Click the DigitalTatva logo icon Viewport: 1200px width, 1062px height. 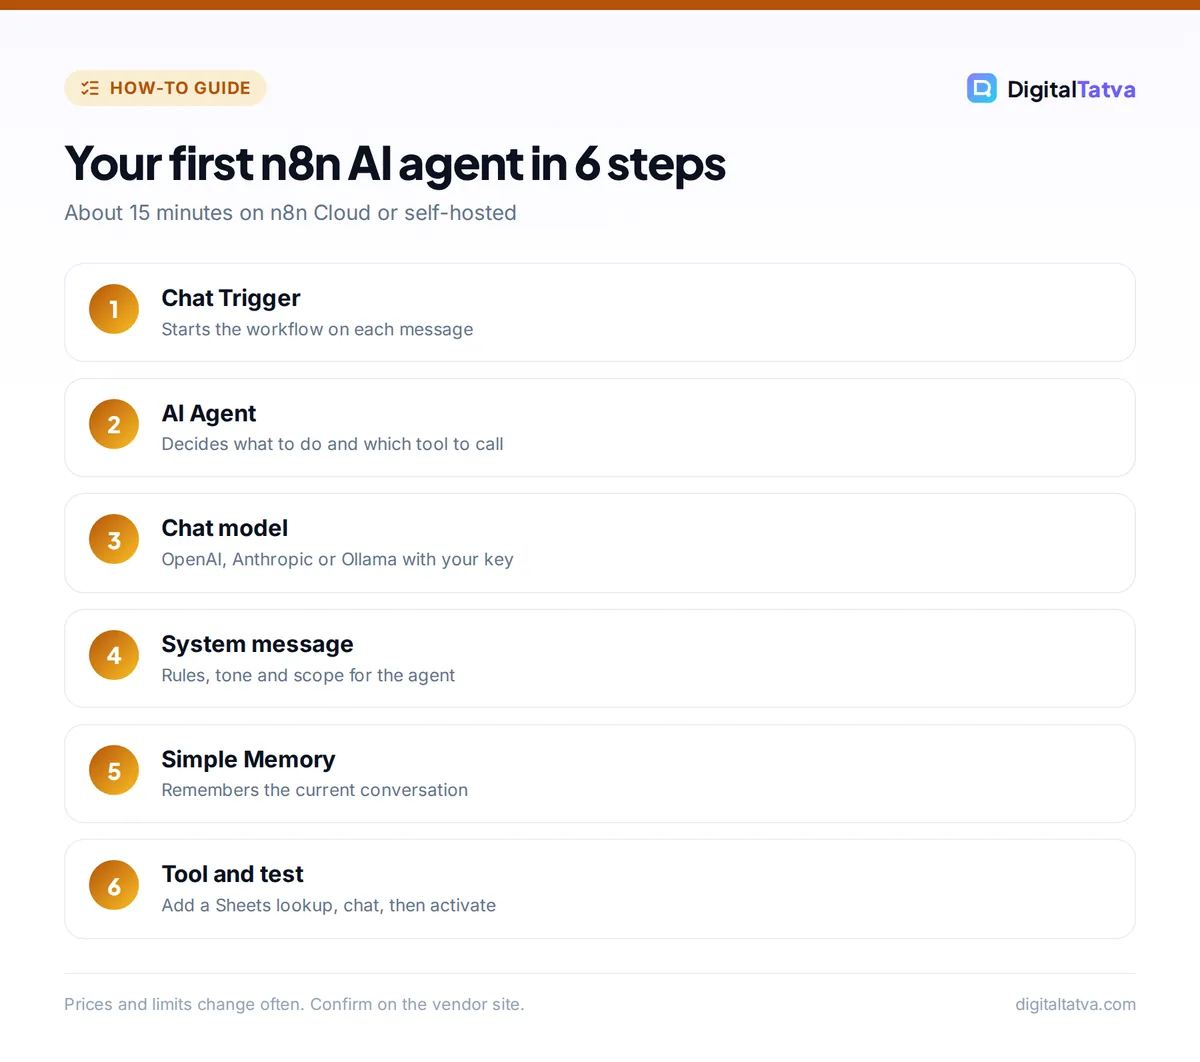tap(982, 88)
